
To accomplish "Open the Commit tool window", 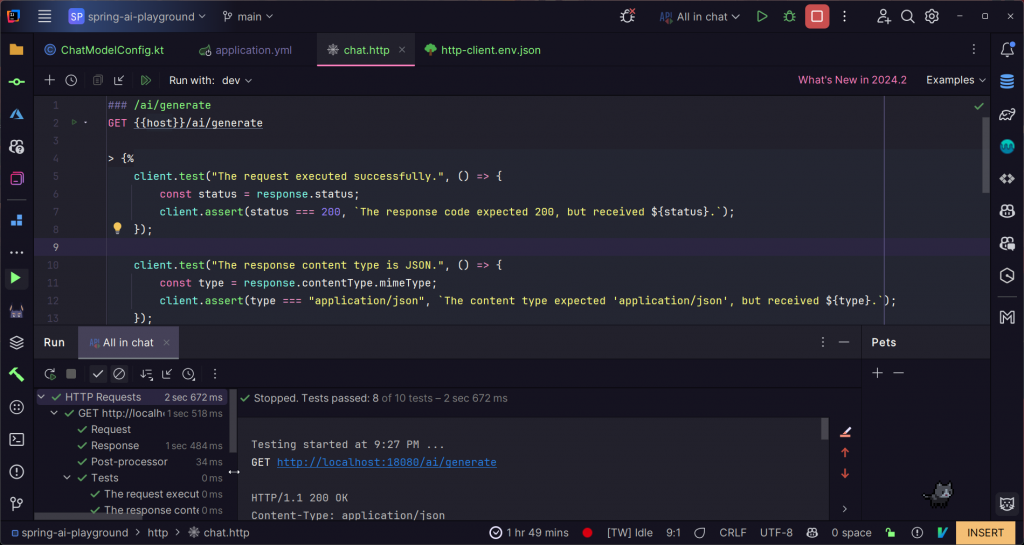I will 17,82.
